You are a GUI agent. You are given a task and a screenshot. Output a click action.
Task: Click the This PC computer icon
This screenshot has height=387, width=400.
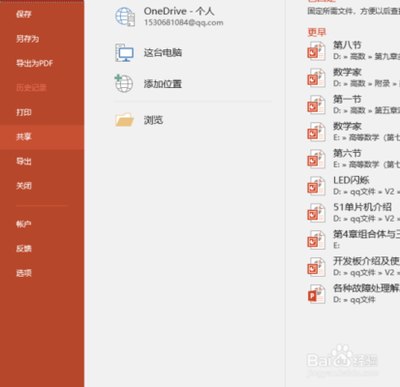tap(124, 53)
